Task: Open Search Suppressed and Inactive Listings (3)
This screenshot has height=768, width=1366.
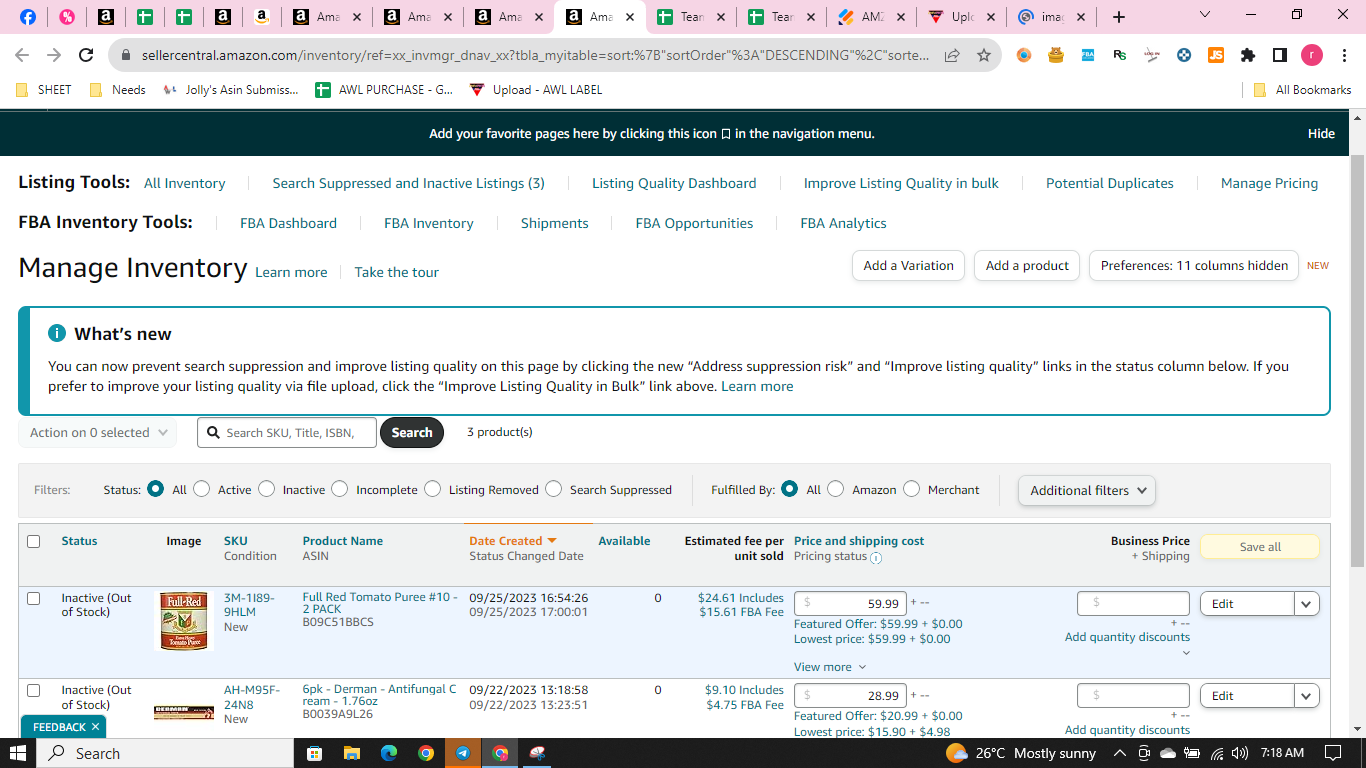Action: pos(409,183)
